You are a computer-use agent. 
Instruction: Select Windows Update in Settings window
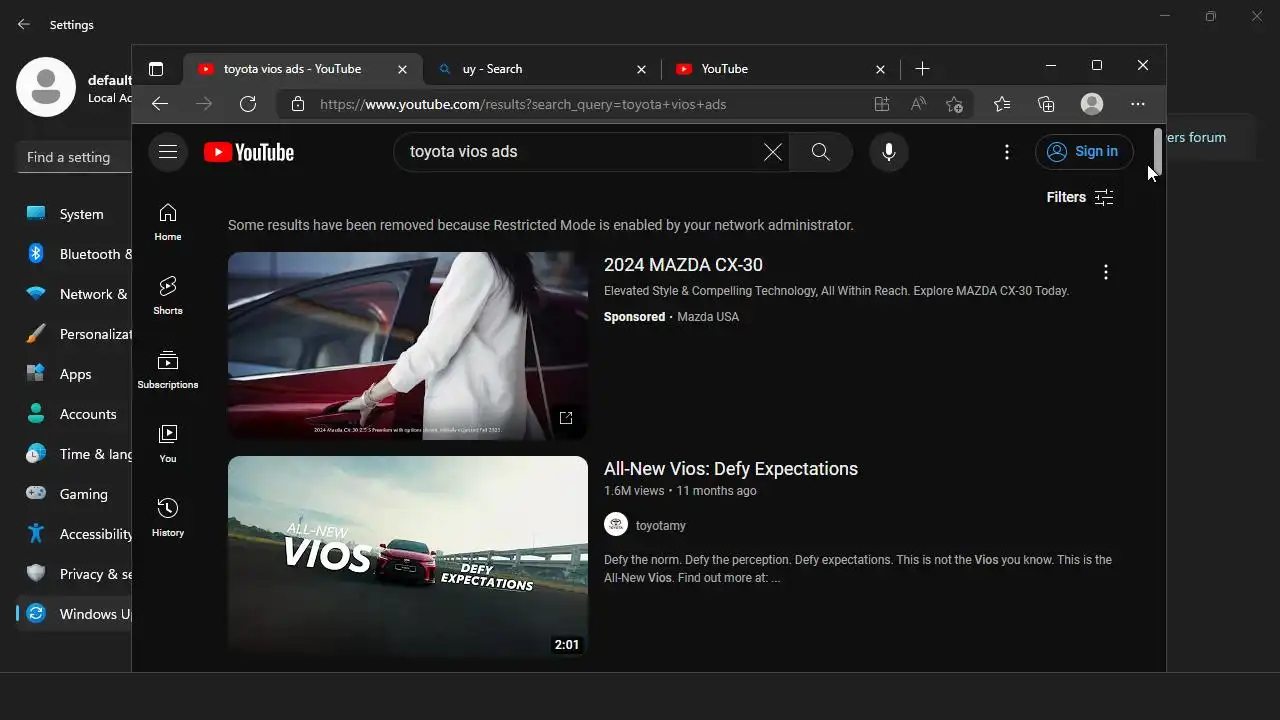pos(74,614)
